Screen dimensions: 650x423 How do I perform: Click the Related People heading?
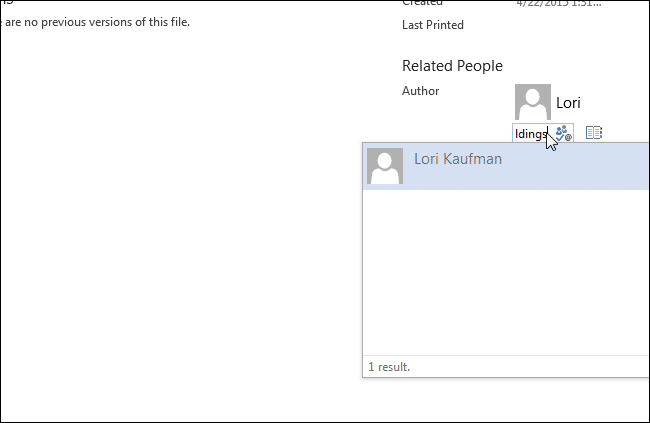click(452, 66)
